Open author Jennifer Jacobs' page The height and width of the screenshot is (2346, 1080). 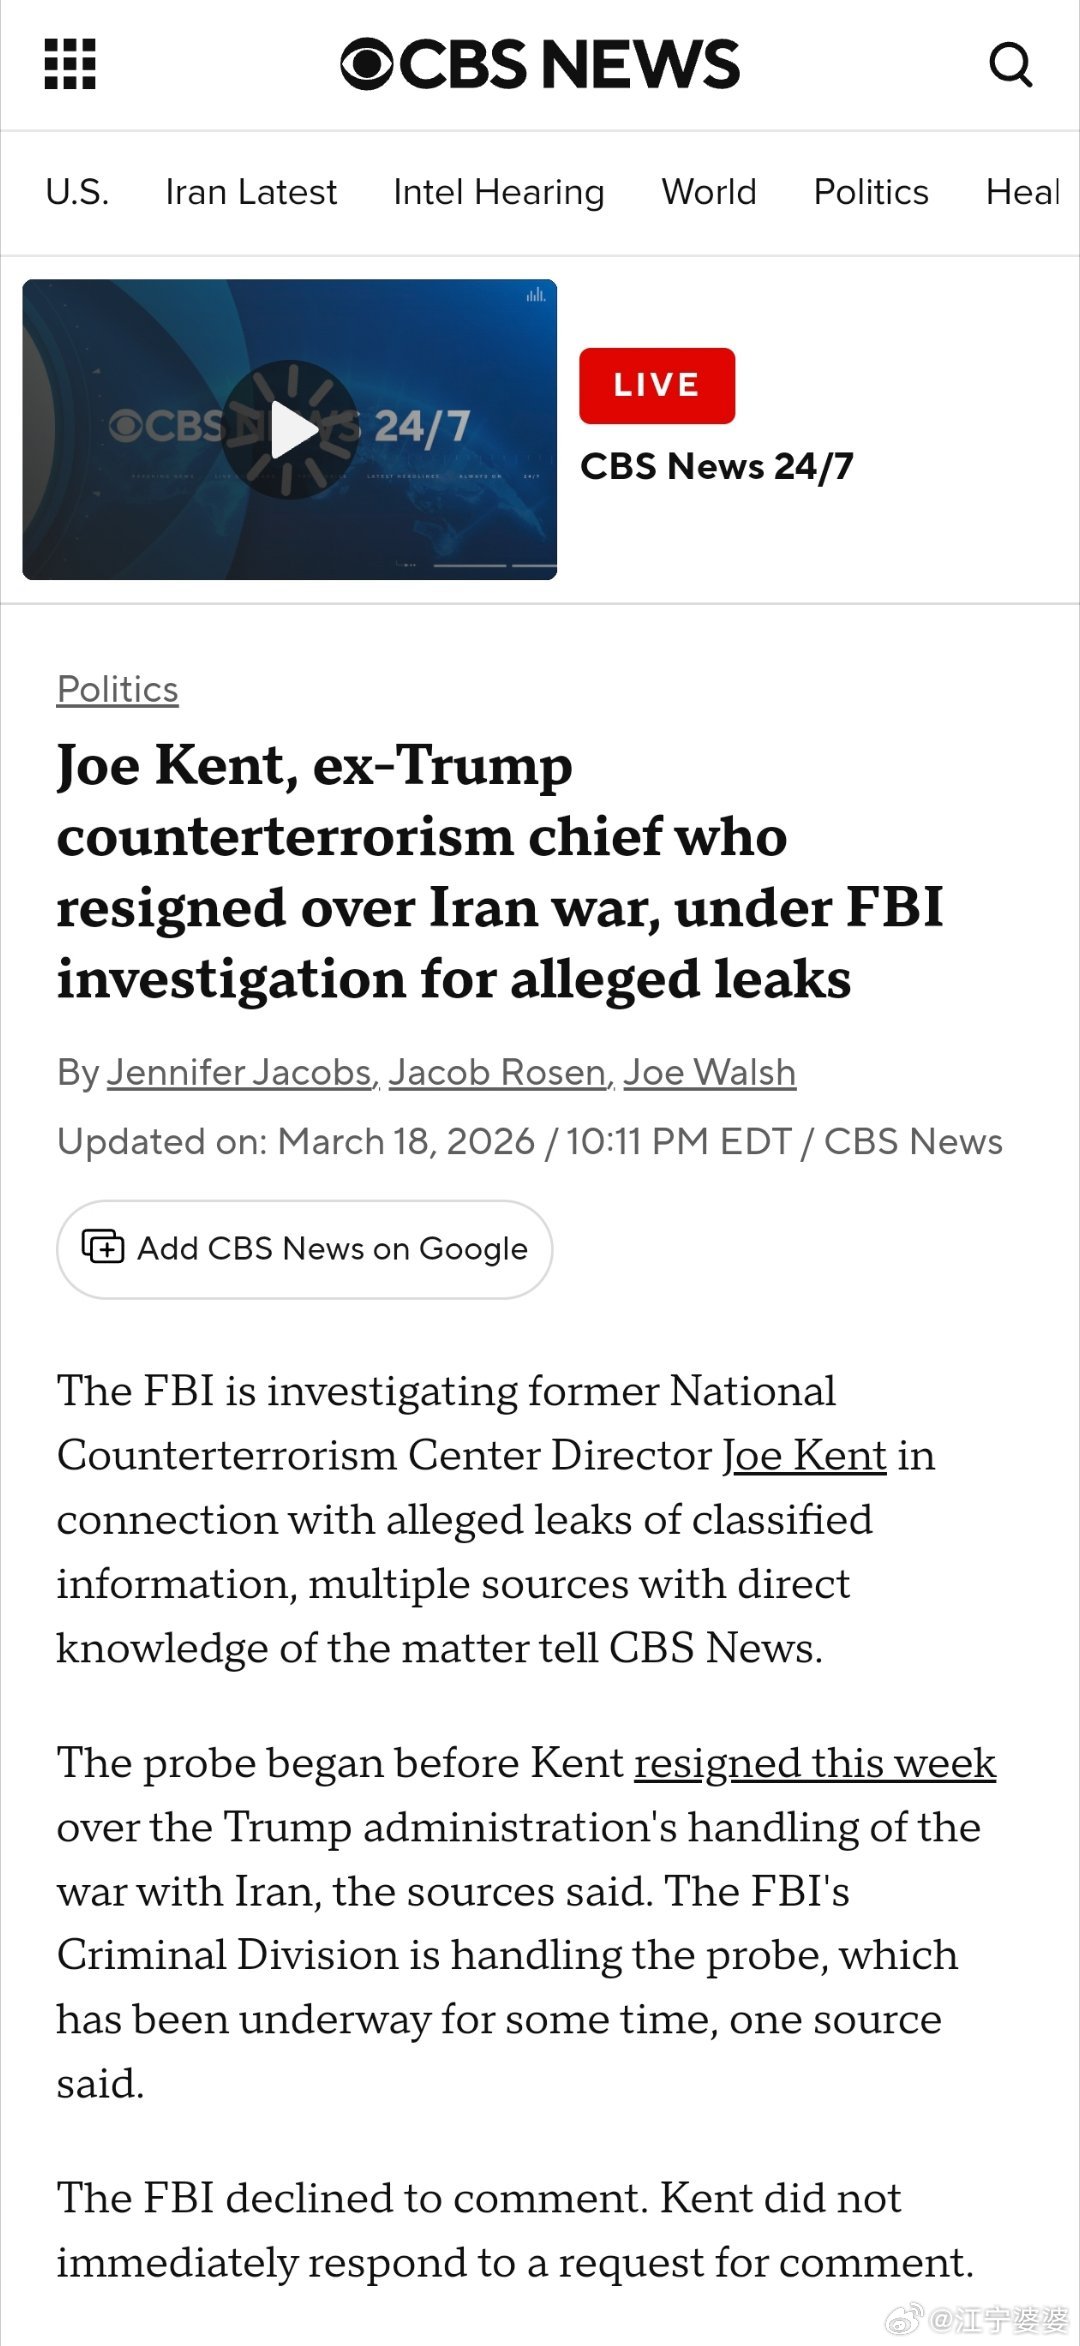coord(240,1072)
